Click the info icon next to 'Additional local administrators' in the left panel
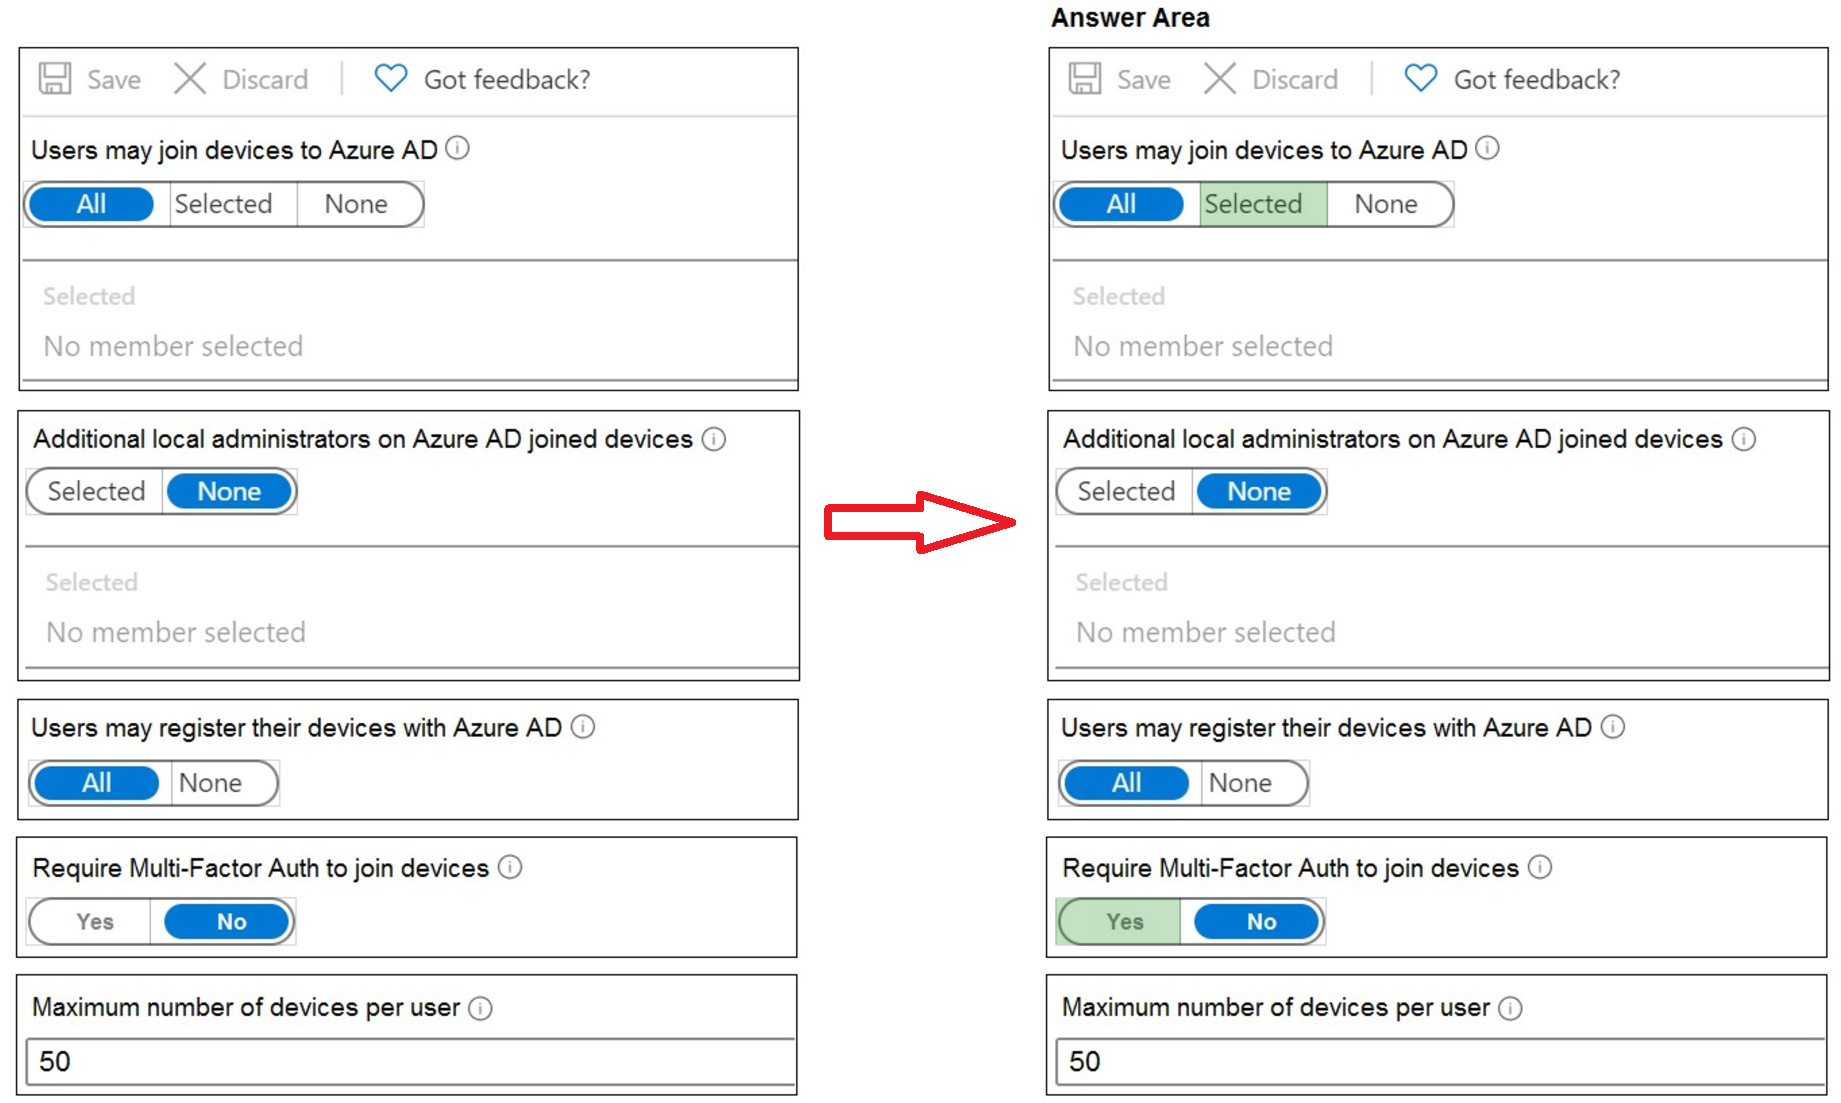This screenshot has width=1841, height=1103. [x=714, y=439]
